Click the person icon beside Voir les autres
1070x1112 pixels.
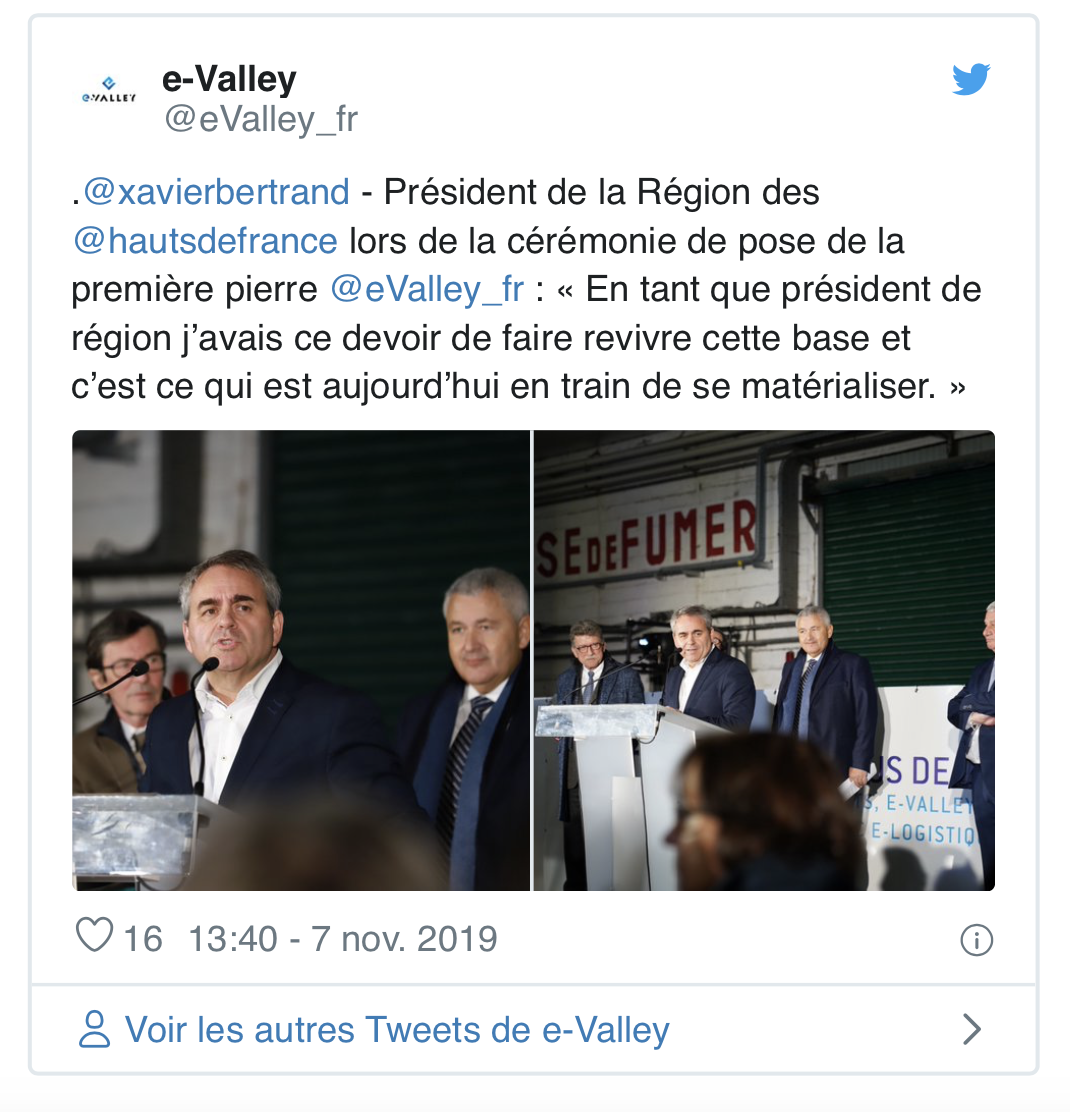(94, 1030)
